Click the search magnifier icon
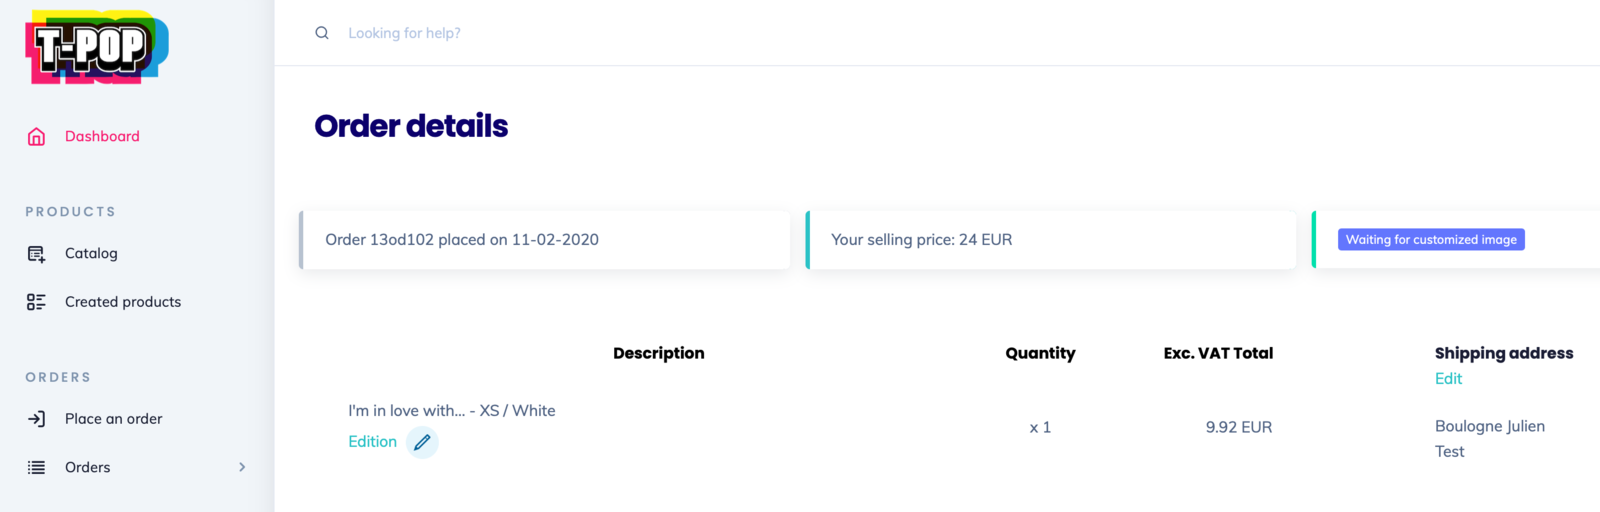The height and width of the screenshot is (512, 1600). pyautogui.click(x=322, y=33)
